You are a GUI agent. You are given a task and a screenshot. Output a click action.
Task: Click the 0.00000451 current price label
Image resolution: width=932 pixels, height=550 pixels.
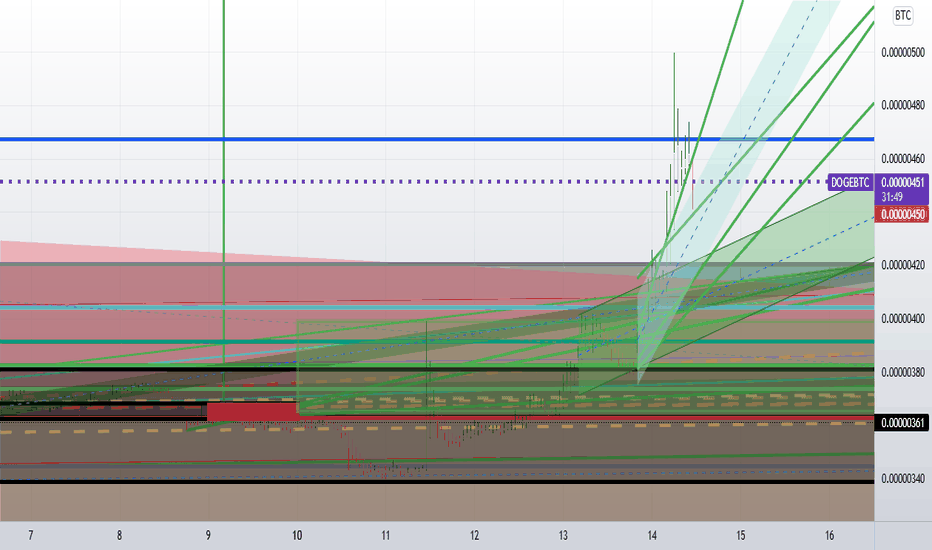[902, 183]
